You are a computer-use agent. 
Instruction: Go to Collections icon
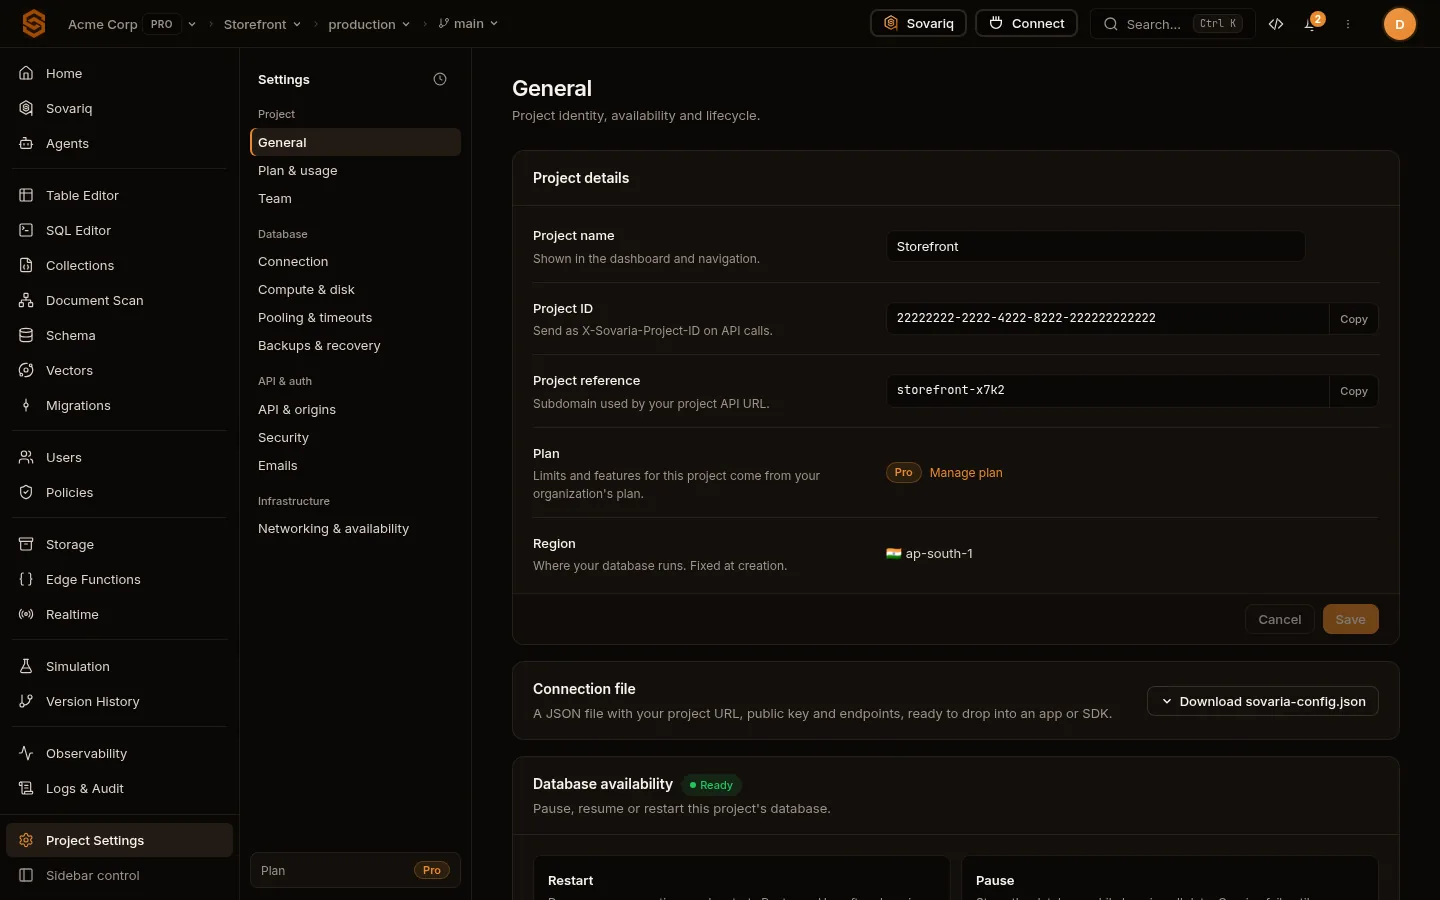click(x=26, y=265)
